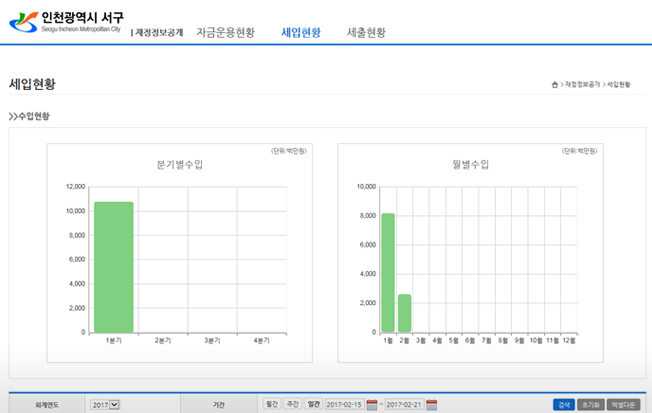Click the 3분기 axis label
Viewport: 652px width, 413px height.
click(x=212, y=341)
